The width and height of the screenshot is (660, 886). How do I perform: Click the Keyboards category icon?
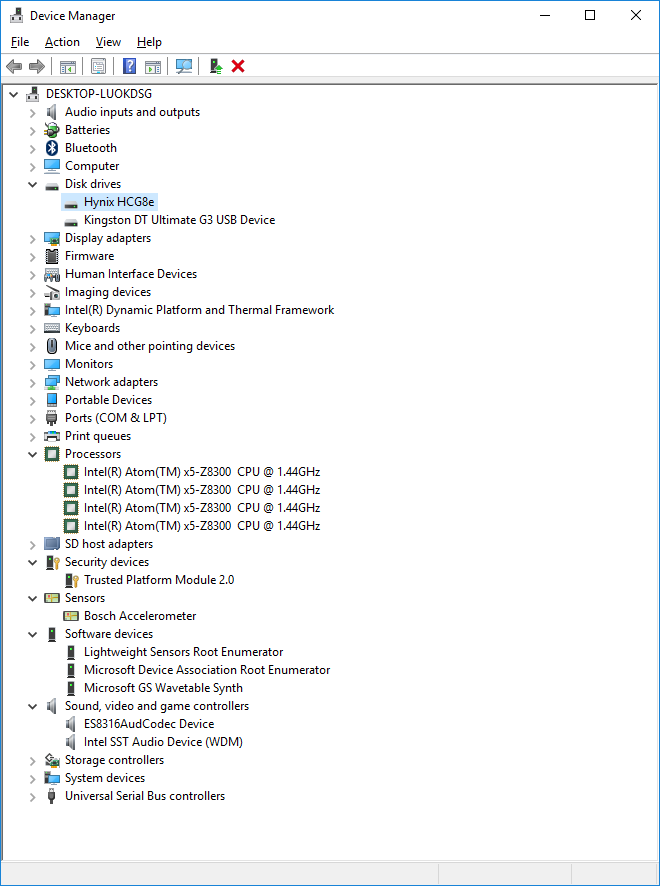[52, 328]
